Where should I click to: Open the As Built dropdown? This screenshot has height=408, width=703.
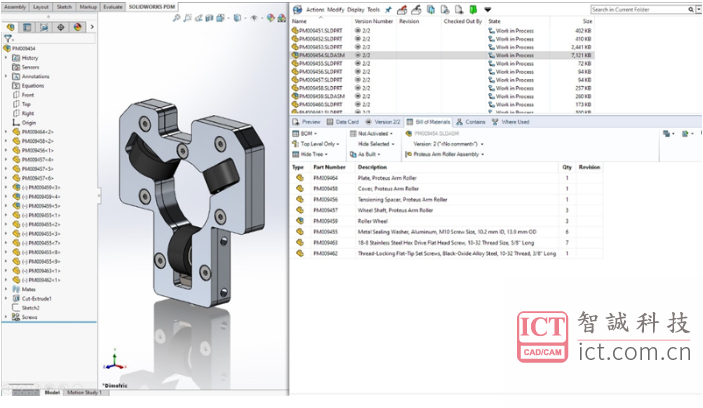tap(365, 154)
